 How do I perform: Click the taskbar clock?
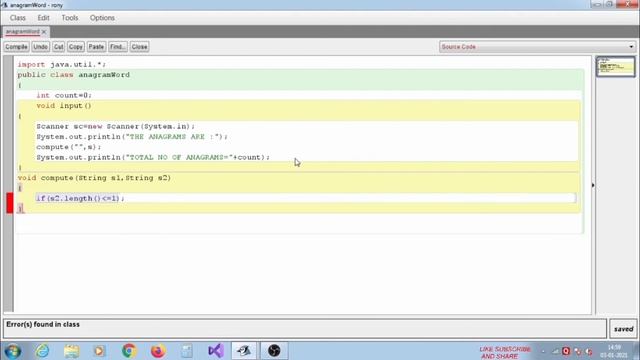pos(614,351)
